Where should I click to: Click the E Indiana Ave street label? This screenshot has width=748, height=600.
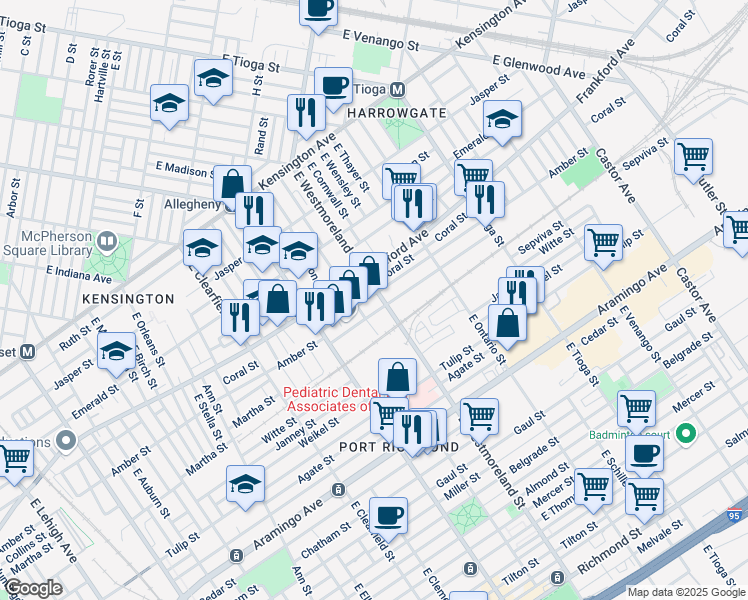(x=79, y=274)
